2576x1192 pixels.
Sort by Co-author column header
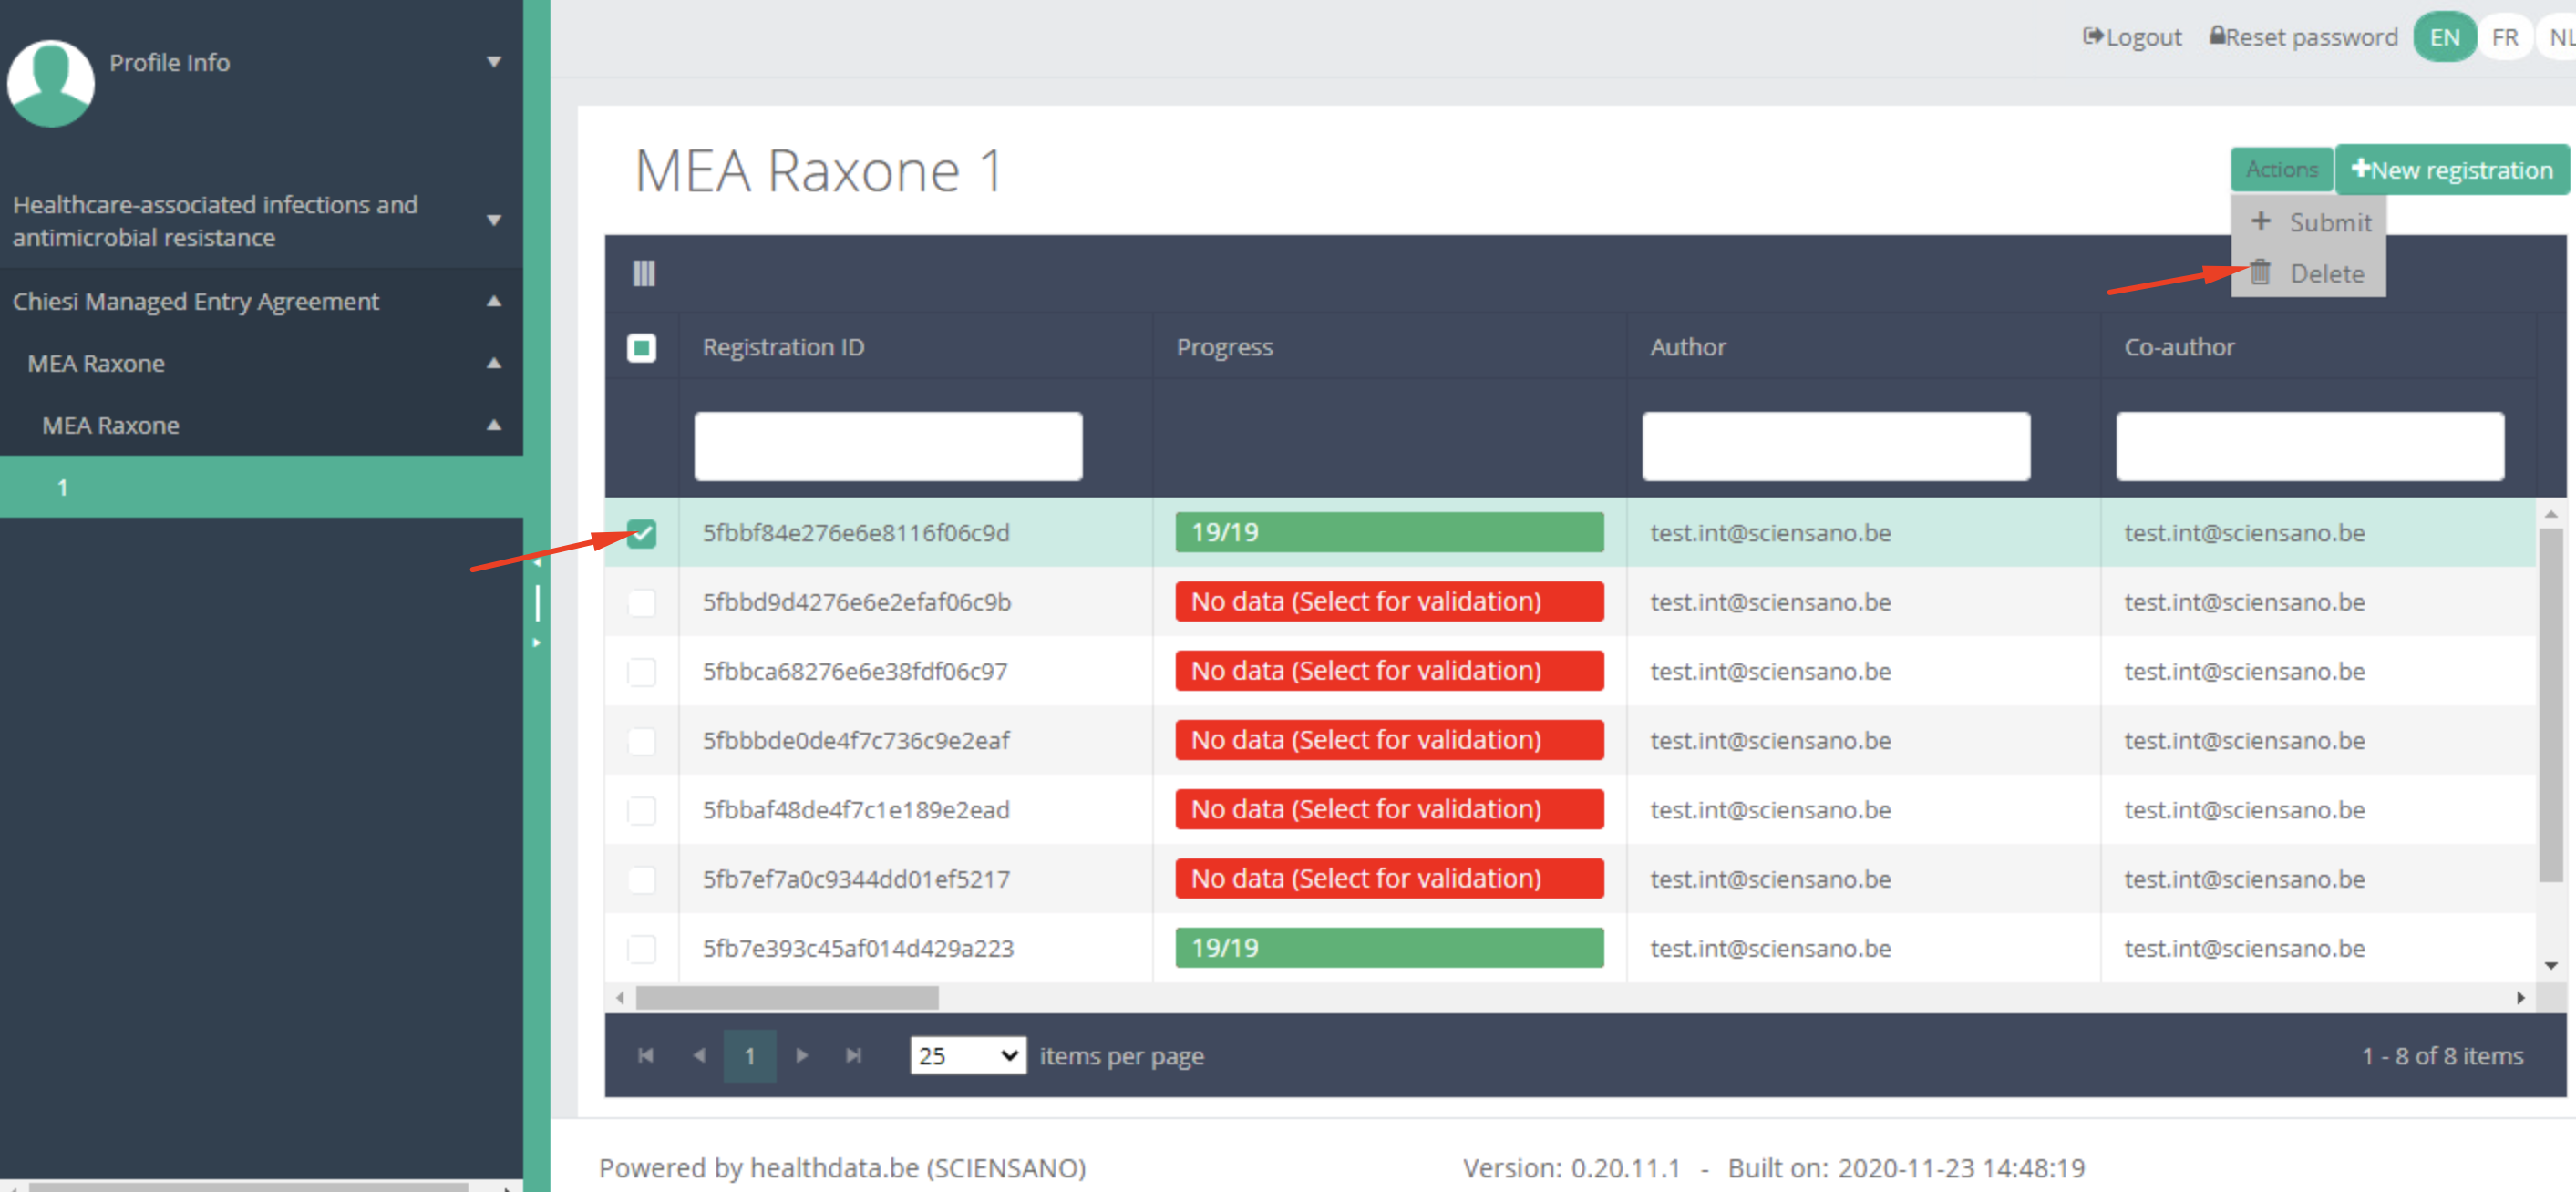[x=2179, y=347]
